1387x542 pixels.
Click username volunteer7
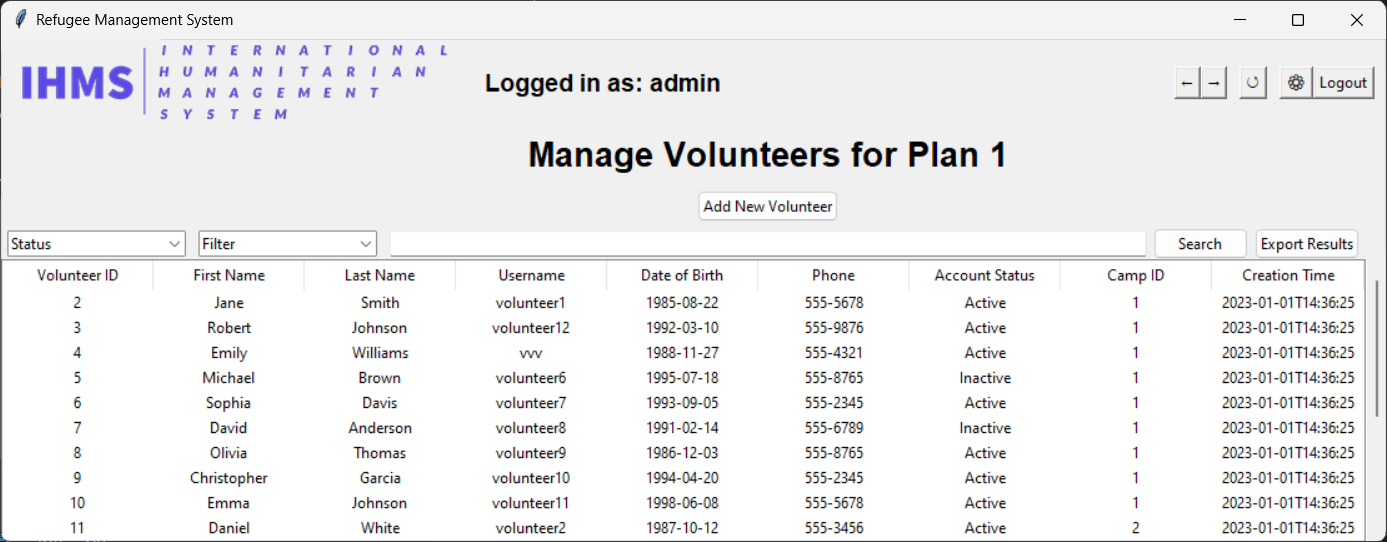pyautogui.click(x=531, y=403)
